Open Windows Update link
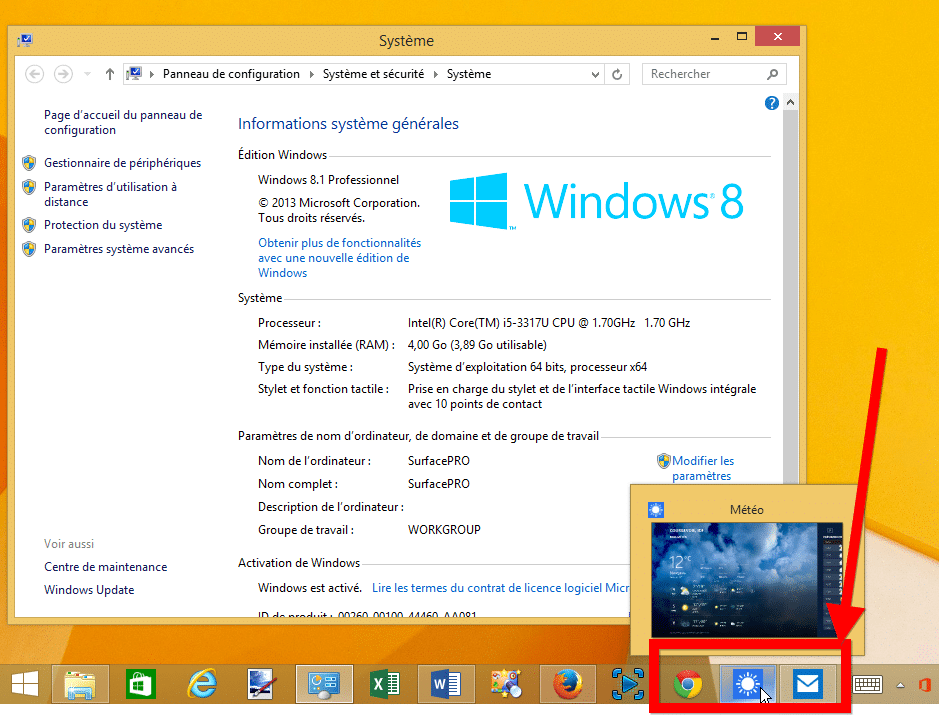Screen dimensions: 939x715 tap(89, 590)
